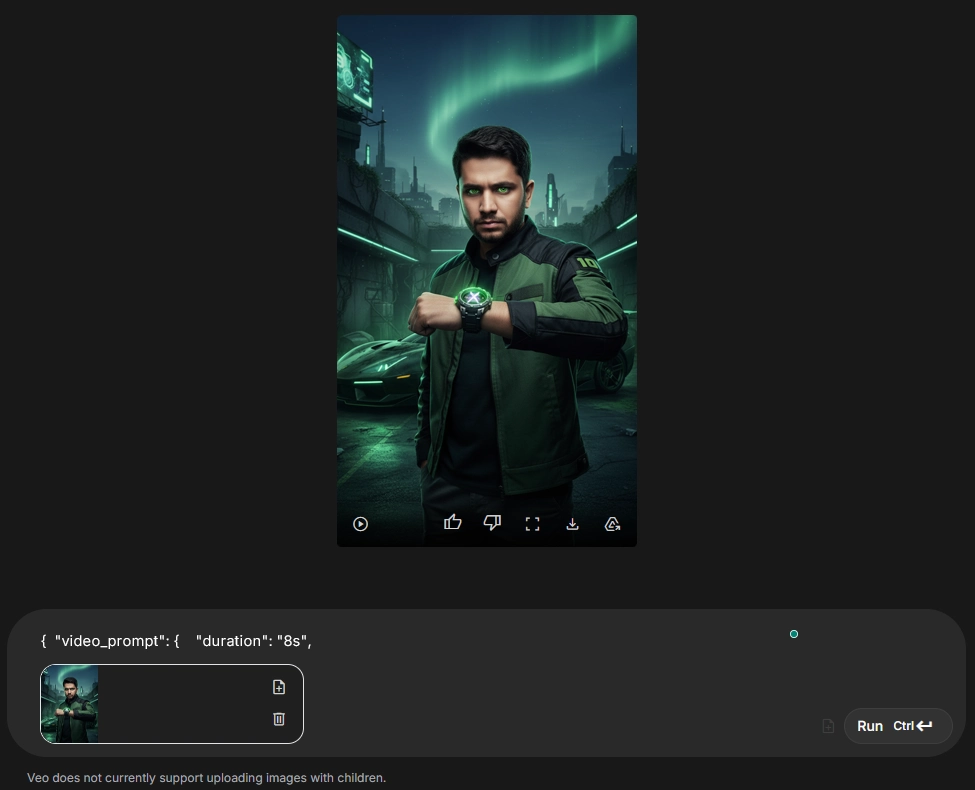
Task: Download the generated video
Action: (x=572, y=524)
